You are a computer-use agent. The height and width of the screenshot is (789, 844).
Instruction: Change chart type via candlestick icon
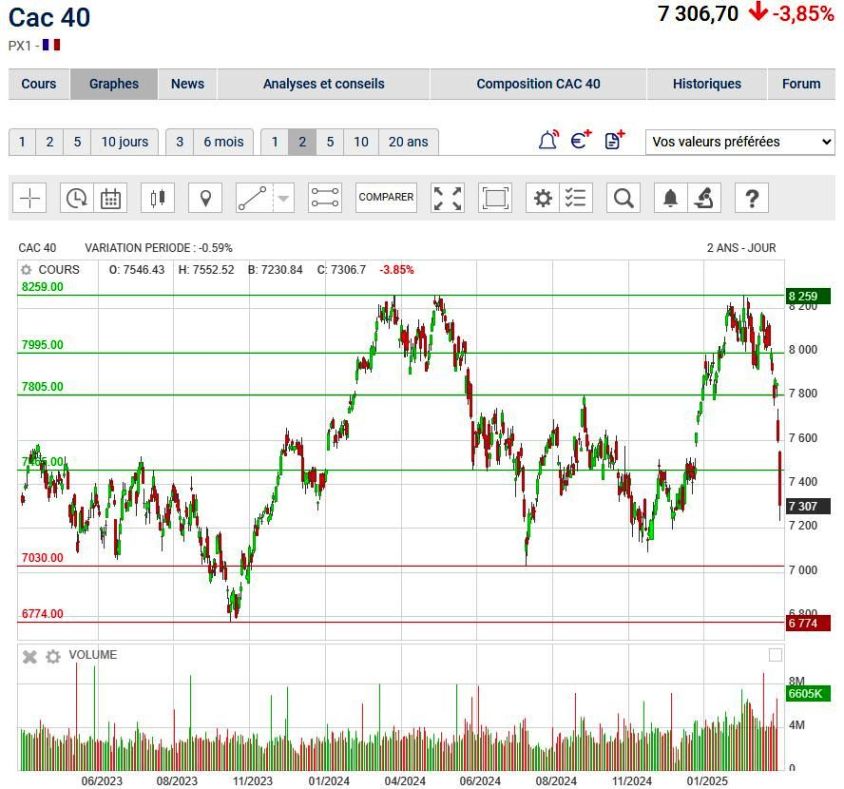pos(158,198)
